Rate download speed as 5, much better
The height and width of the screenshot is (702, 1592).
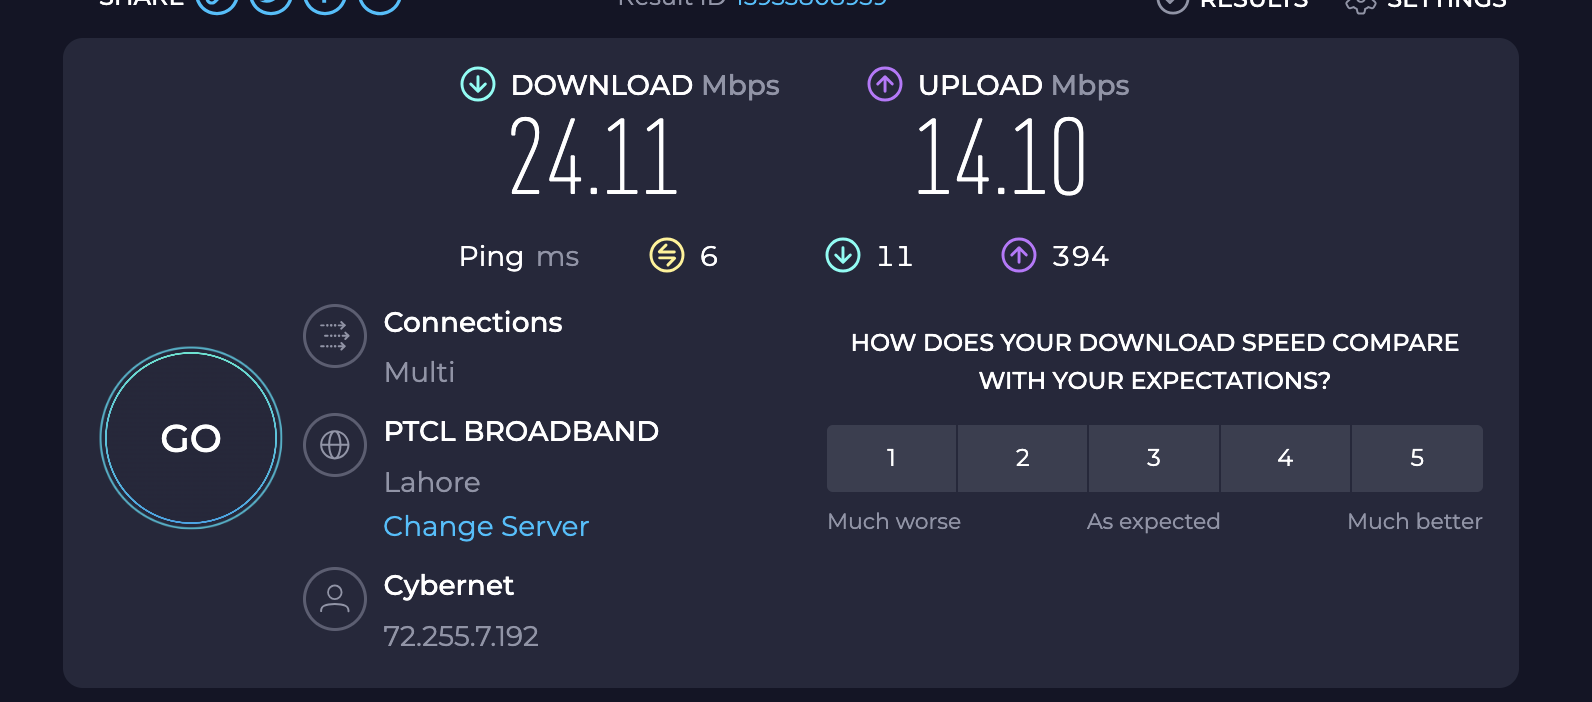tap(1417, 458)
